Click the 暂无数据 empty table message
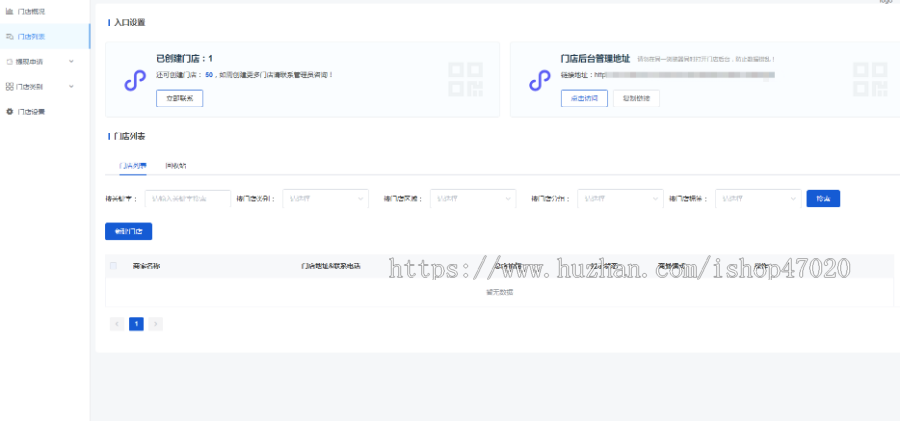 pyautogui.click(x=499, y=292)
